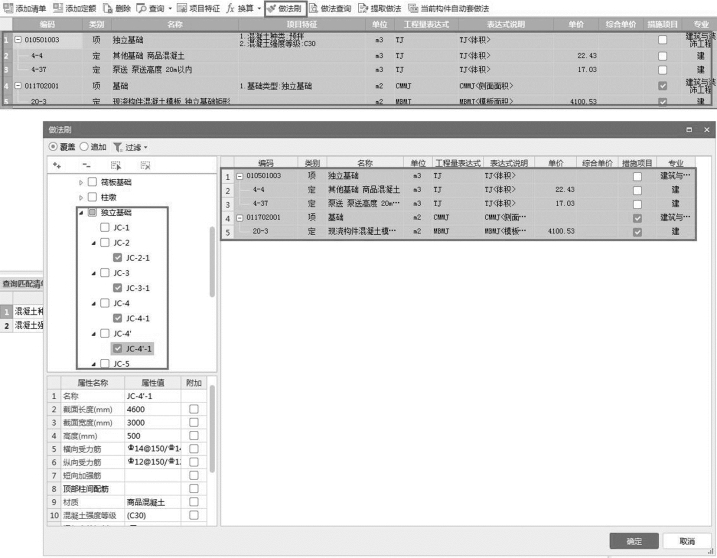
Task: Click the 4100.53 price cell in dialog
Action: coord(556,231)
